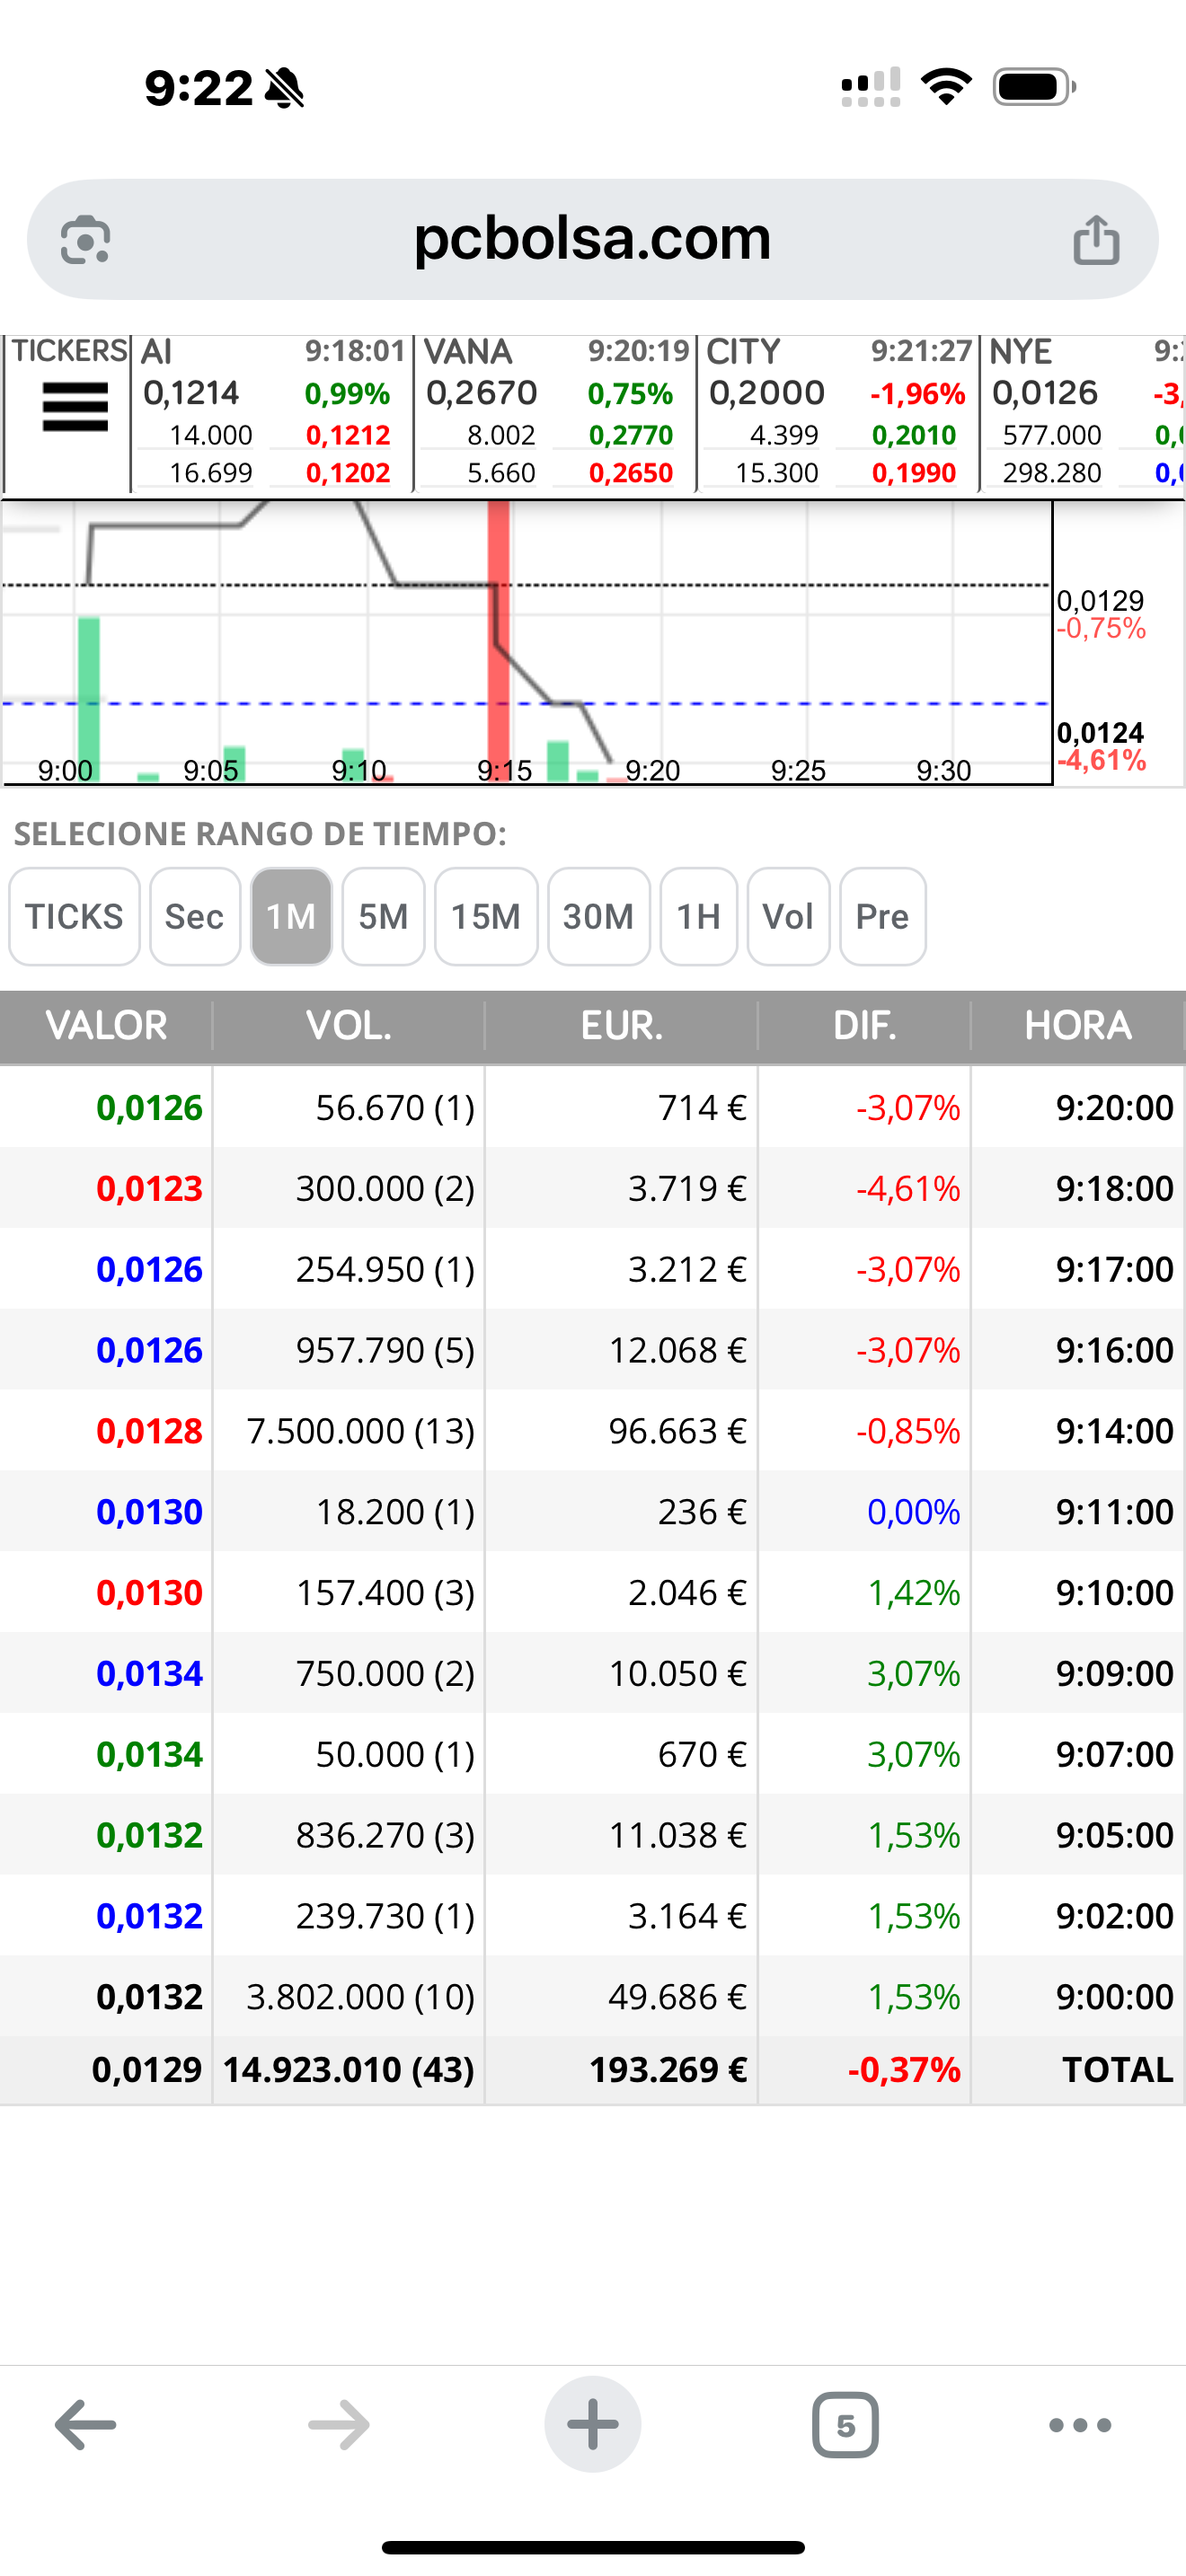This screenshot has height=2576, width=1186.
Task: Open the three-dot browser menu
Action: 1080,2425
